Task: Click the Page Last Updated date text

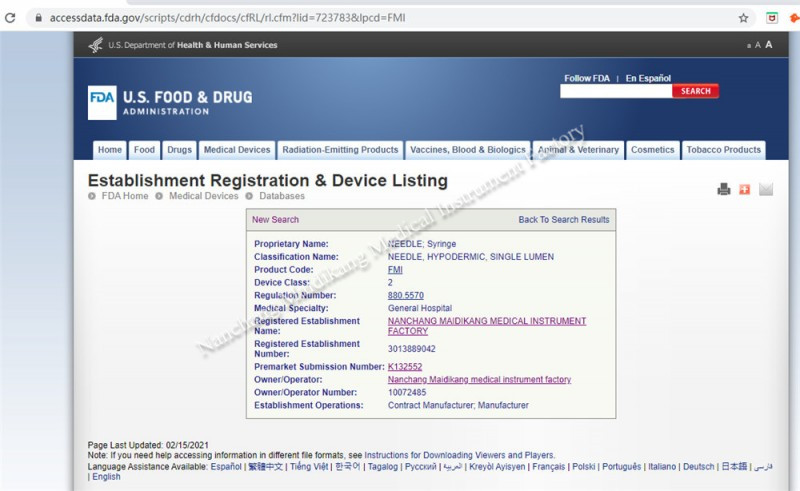Action: [x=148, y=445]
